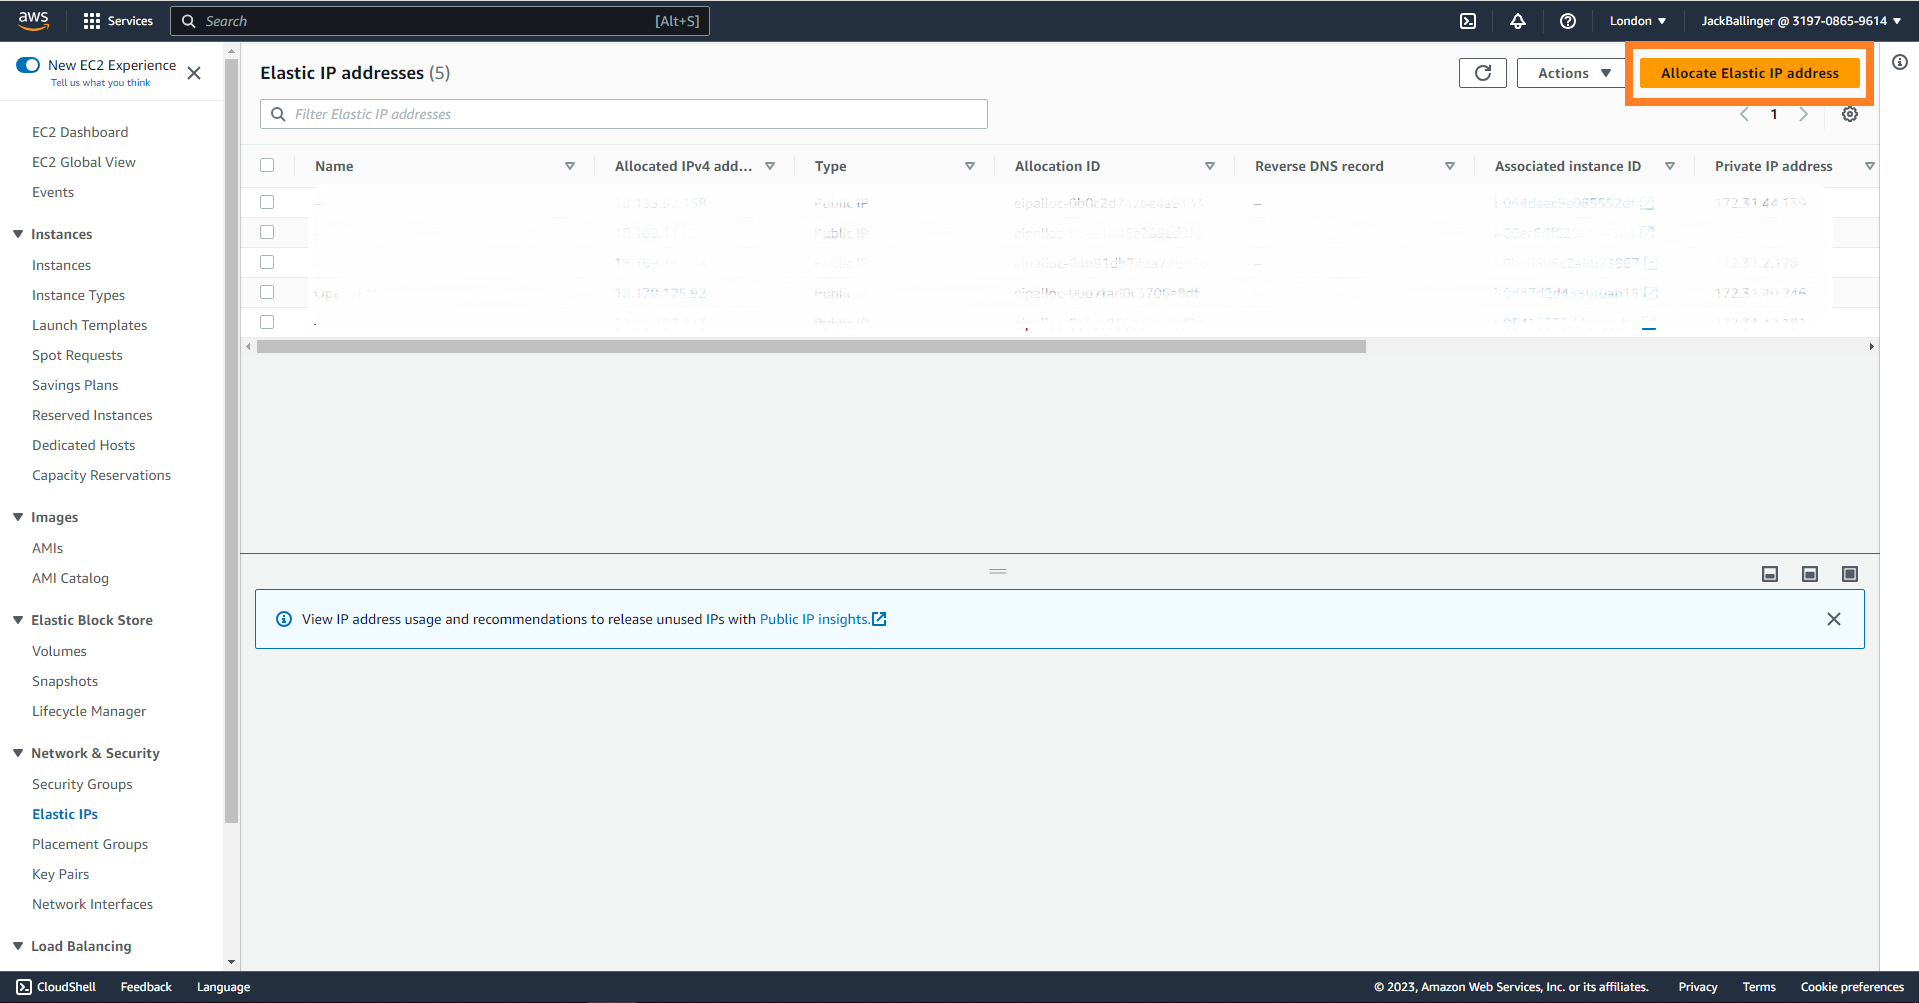1919x1003 pixels.
Task: Toggle the New EC2 Experience switch
Action: click(x=28, y=65)
